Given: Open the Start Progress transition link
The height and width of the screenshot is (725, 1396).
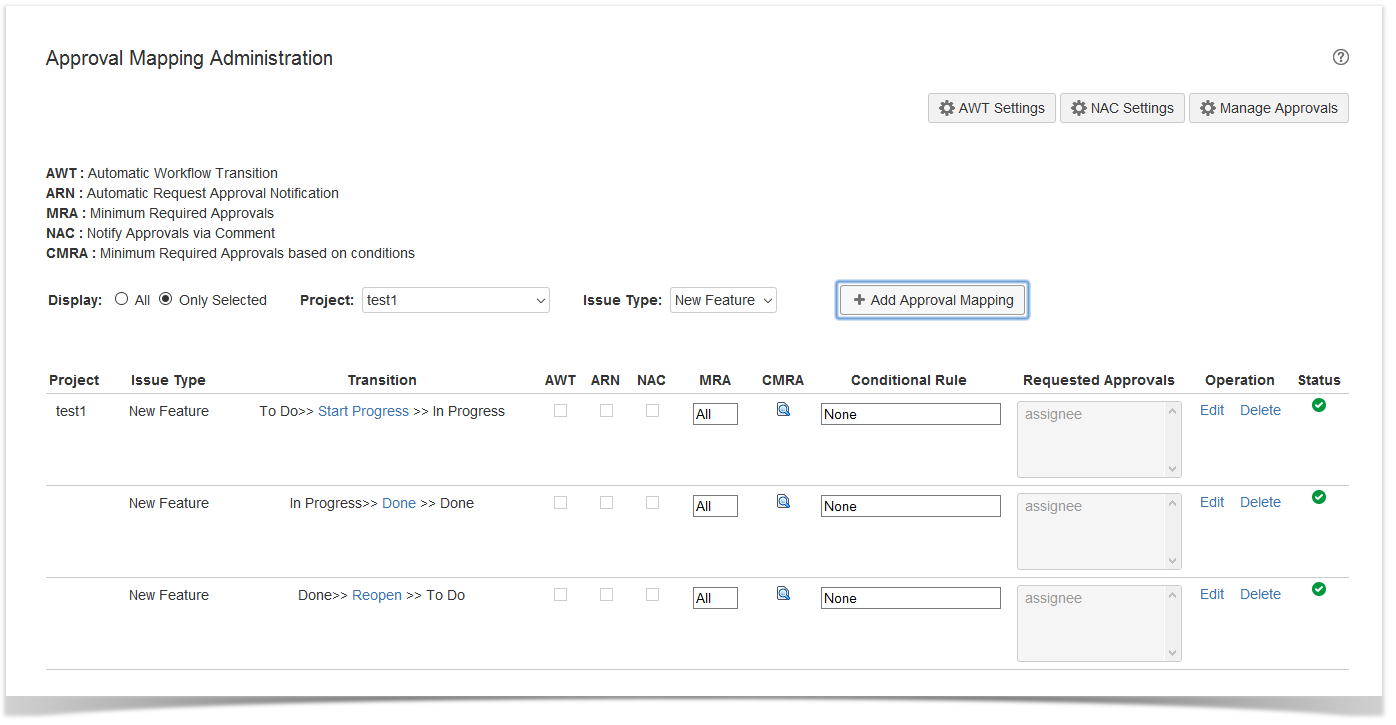Looking at the screenshot, I should pos(363,411).
